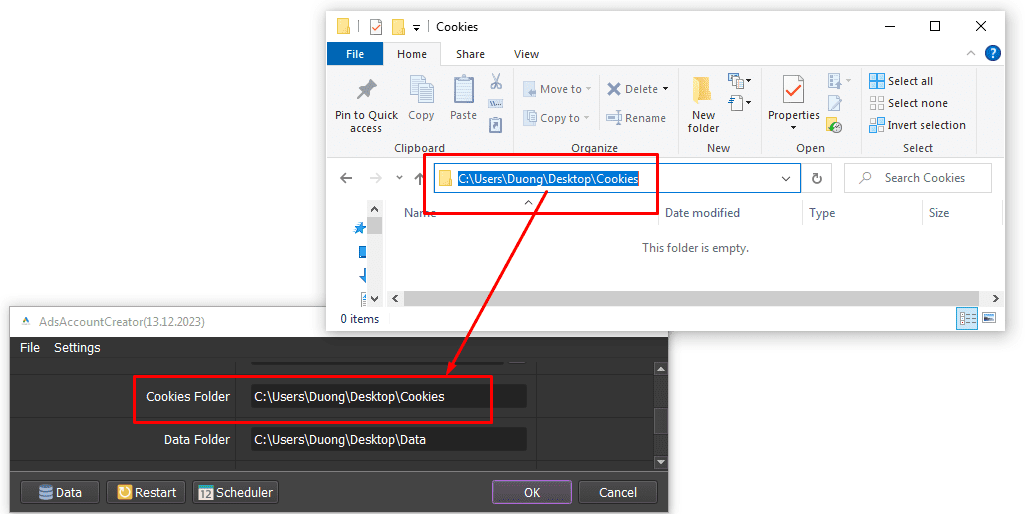Screen dimensions: 1025x514
Task: Click Select all in ribbon
Action: click(x=901, y=81)
